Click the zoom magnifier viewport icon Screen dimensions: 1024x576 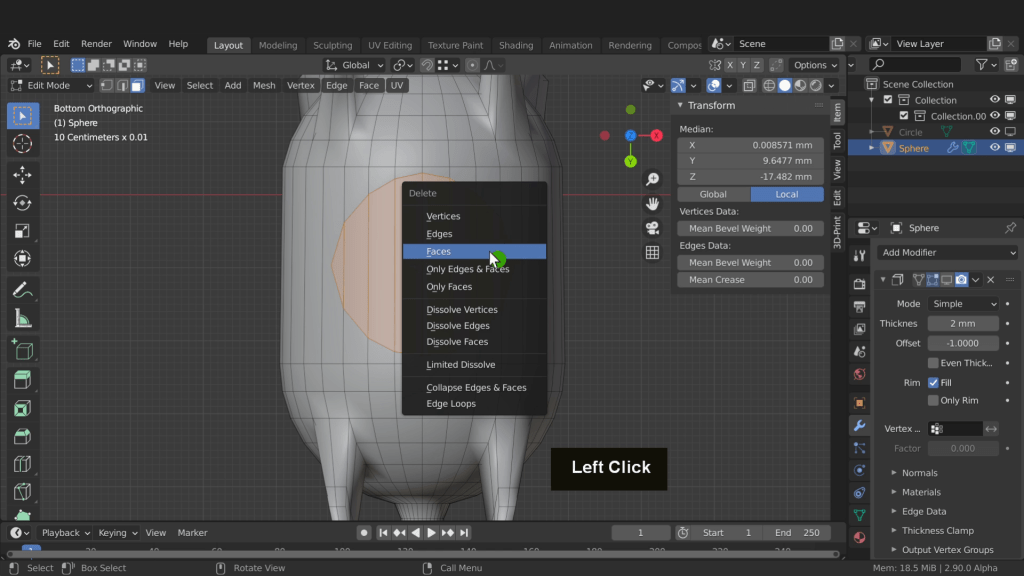tap(652, 179)
